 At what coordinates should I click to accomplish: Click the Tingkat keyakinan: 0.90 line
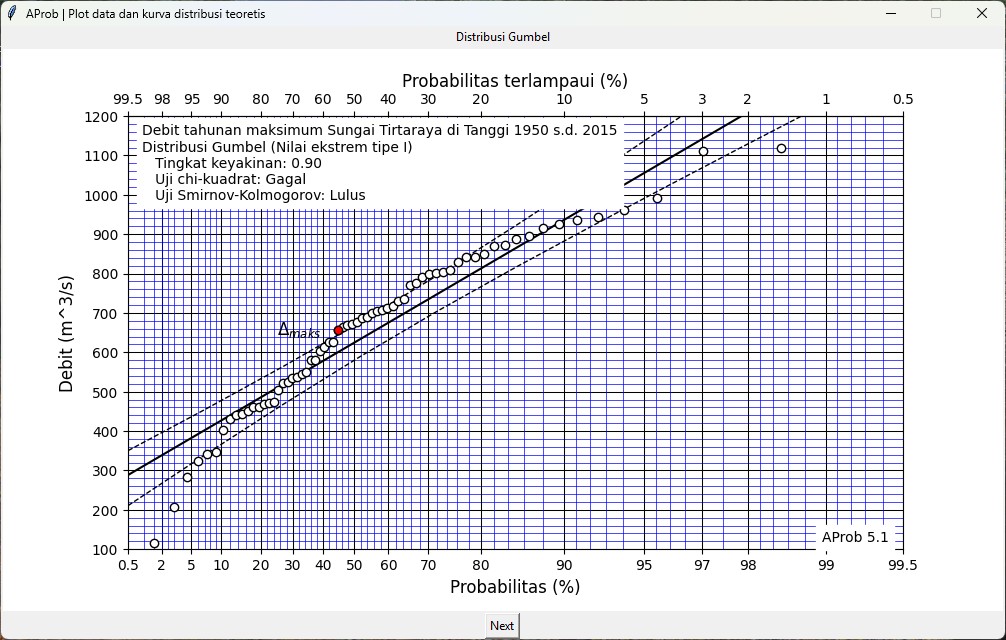(x=238, y=163)
